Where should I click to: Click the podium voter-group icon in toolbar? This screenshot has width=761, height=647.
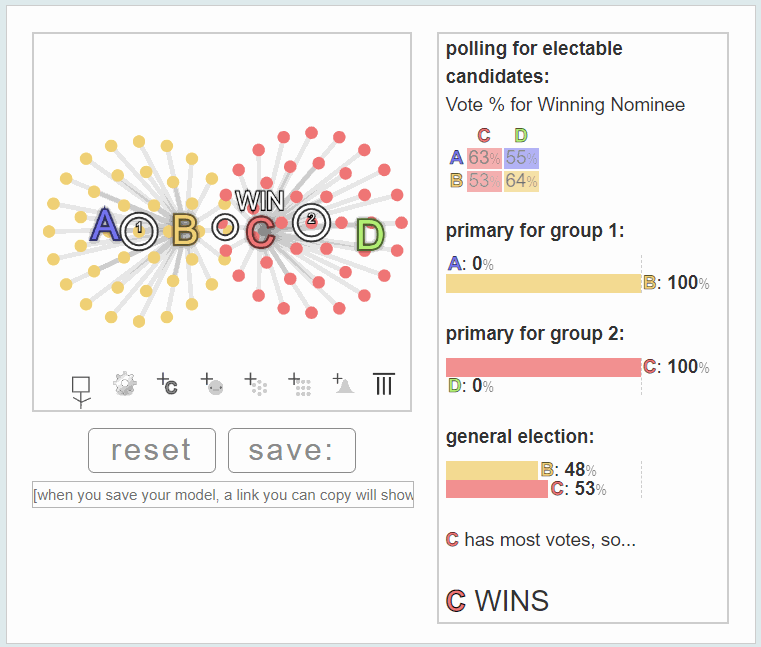81,392
